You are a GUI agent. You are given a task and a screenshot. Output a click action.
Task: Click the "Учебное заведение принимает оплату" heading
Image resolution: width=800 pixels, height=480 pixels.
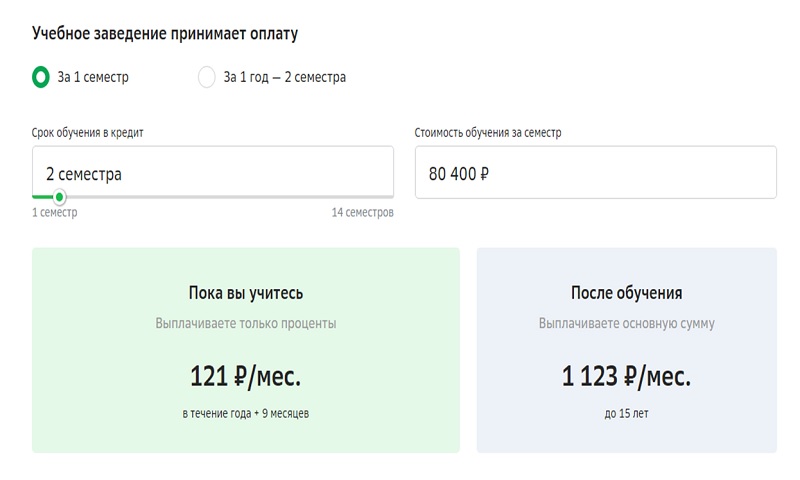[x=165, y=33]
